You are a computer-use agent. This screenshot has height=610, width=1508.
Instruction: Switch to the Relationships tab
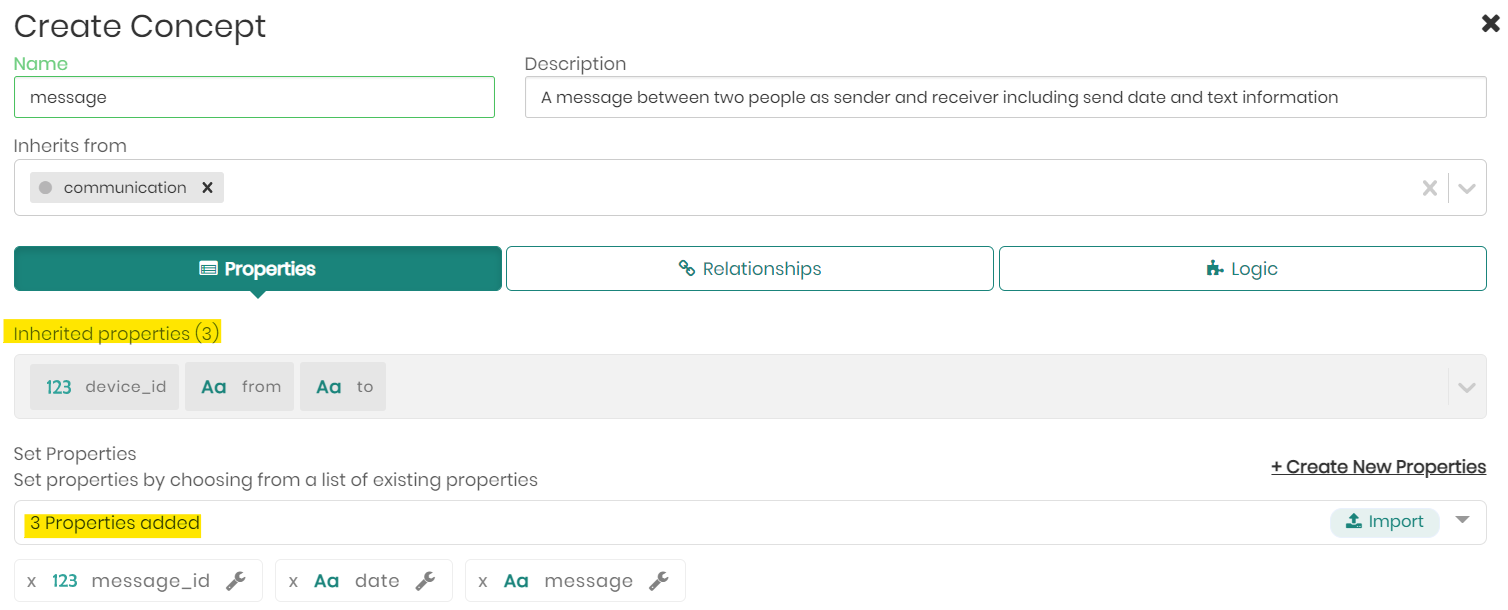(x=750, y=269)
